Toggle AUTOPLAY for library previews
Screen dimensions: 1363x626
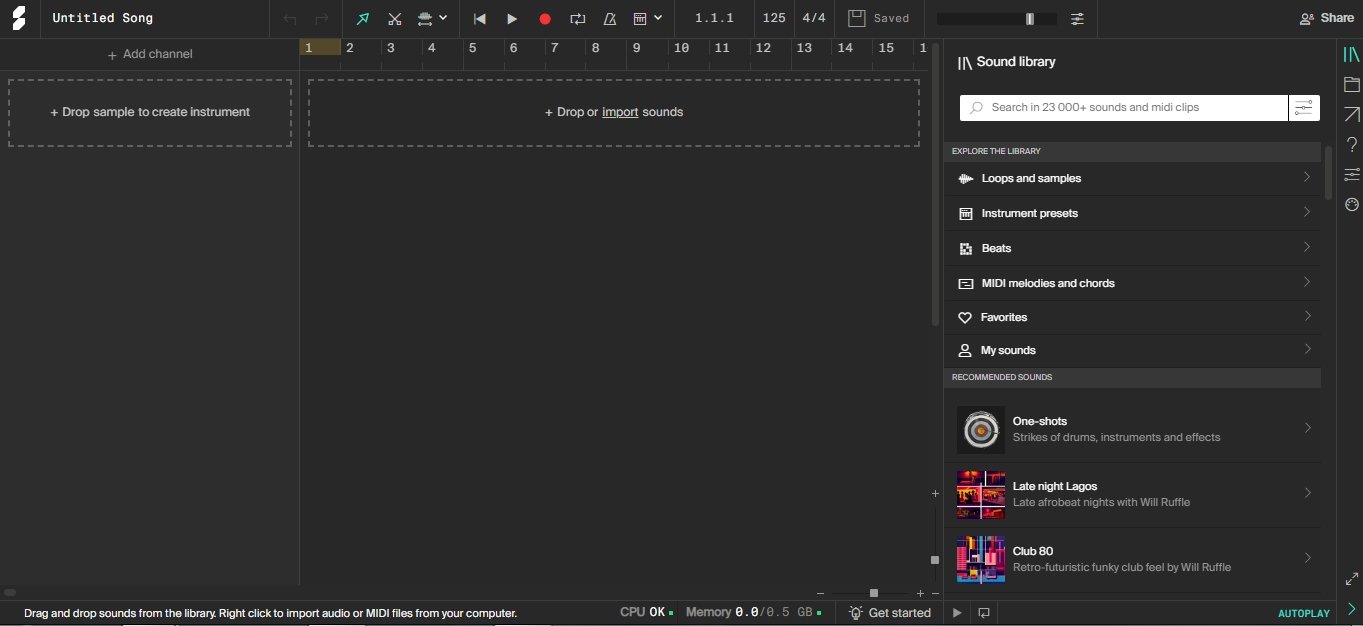click(1303, 613)
